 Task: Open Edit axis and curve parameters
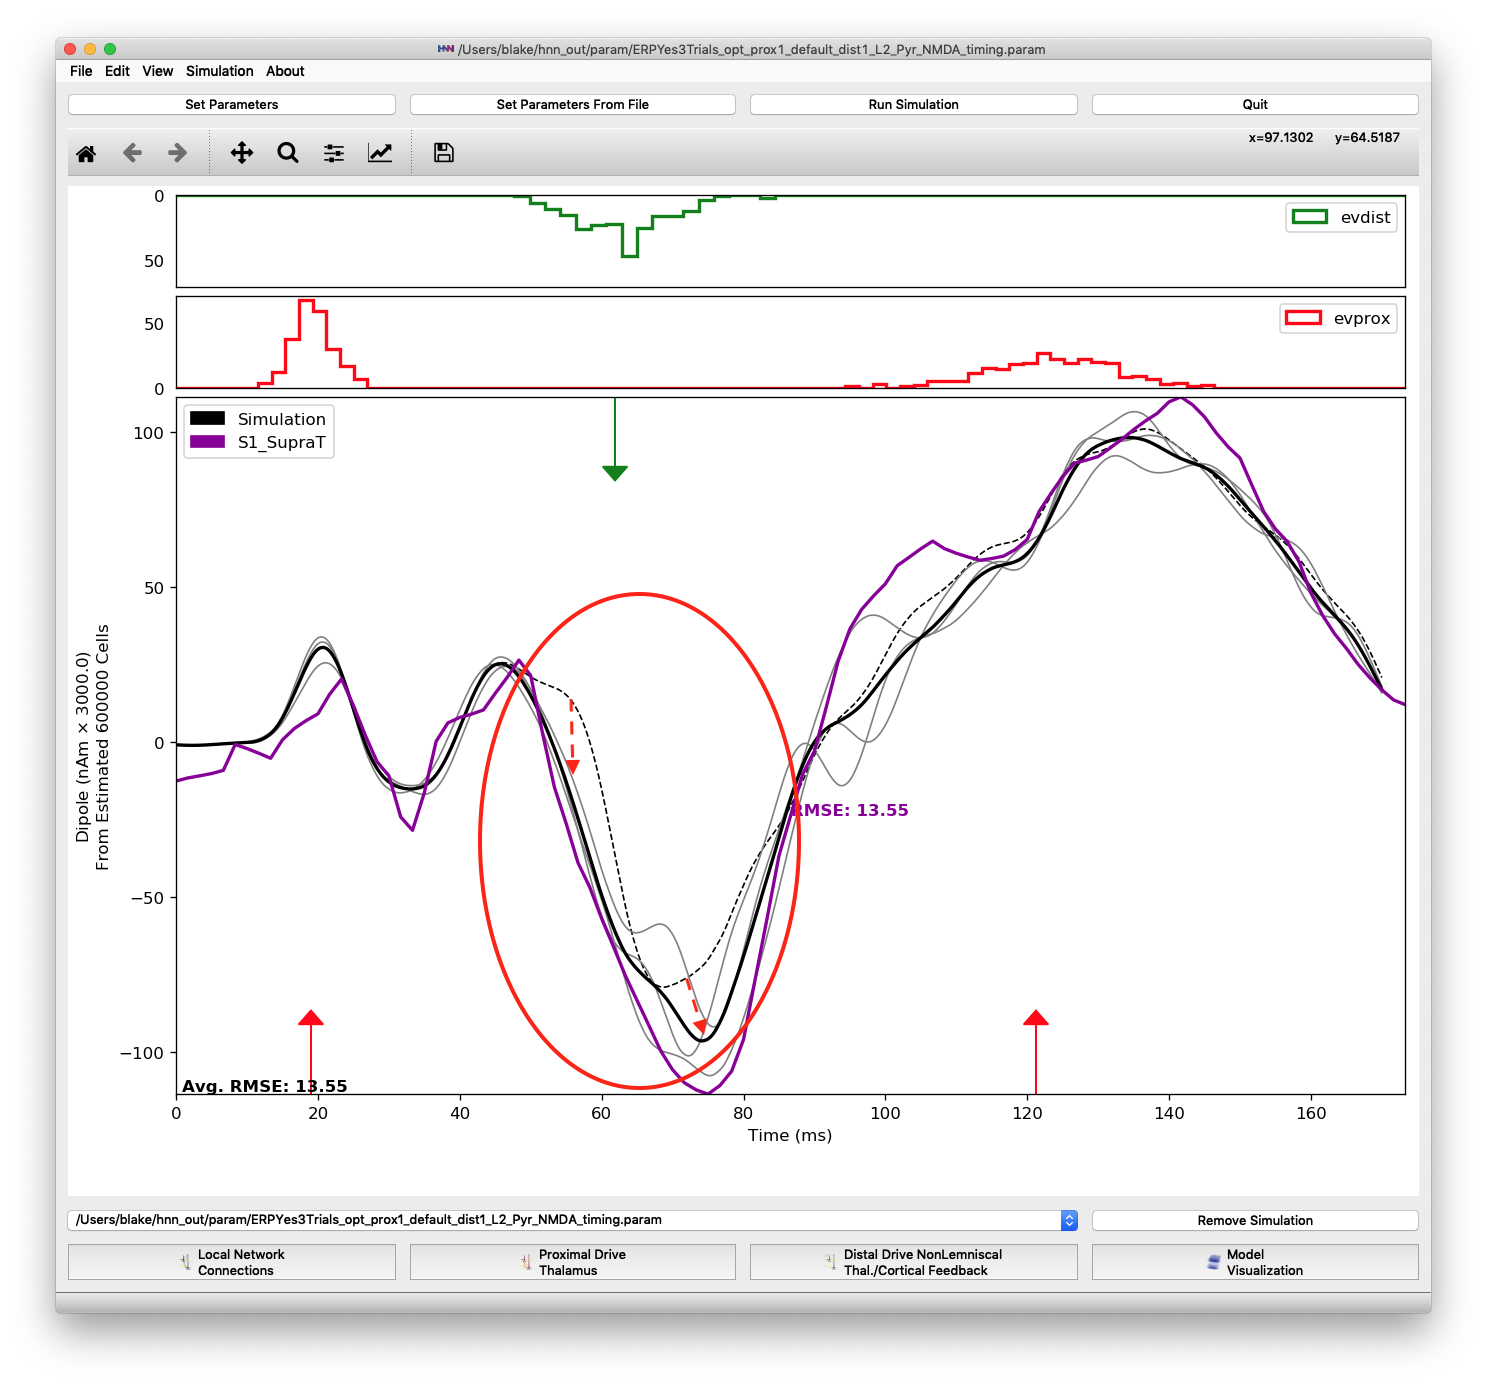coord(380,153)
